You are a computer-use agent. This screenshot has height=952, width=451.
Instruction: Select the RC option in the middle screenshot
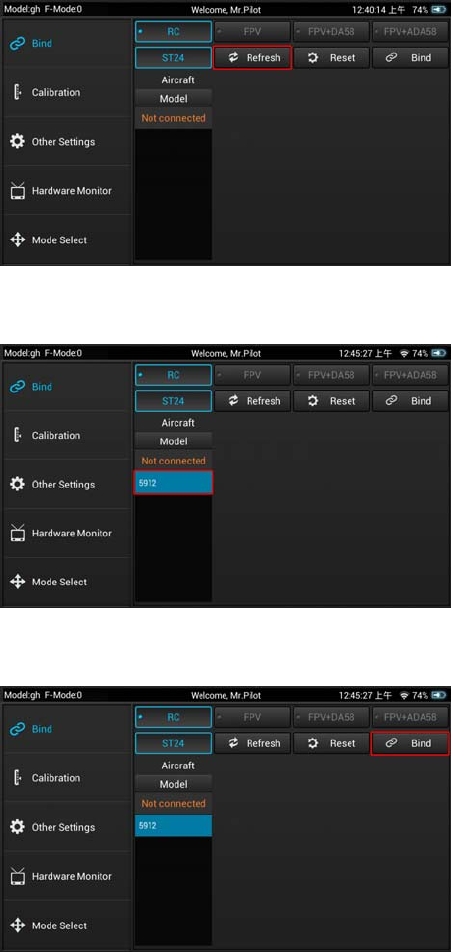[174, 375]
